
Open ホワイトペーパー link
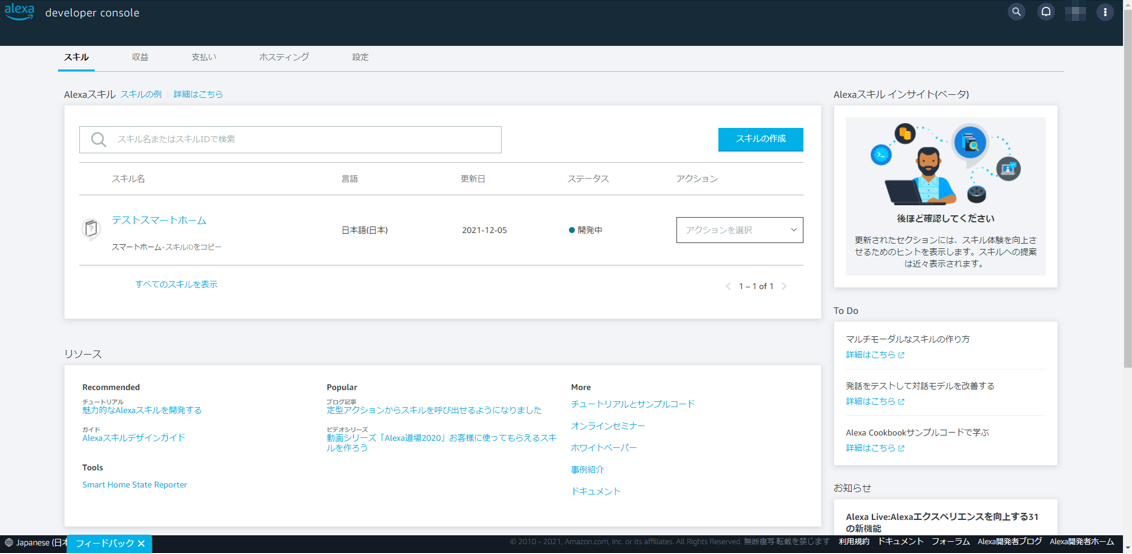tap(604, 448)
